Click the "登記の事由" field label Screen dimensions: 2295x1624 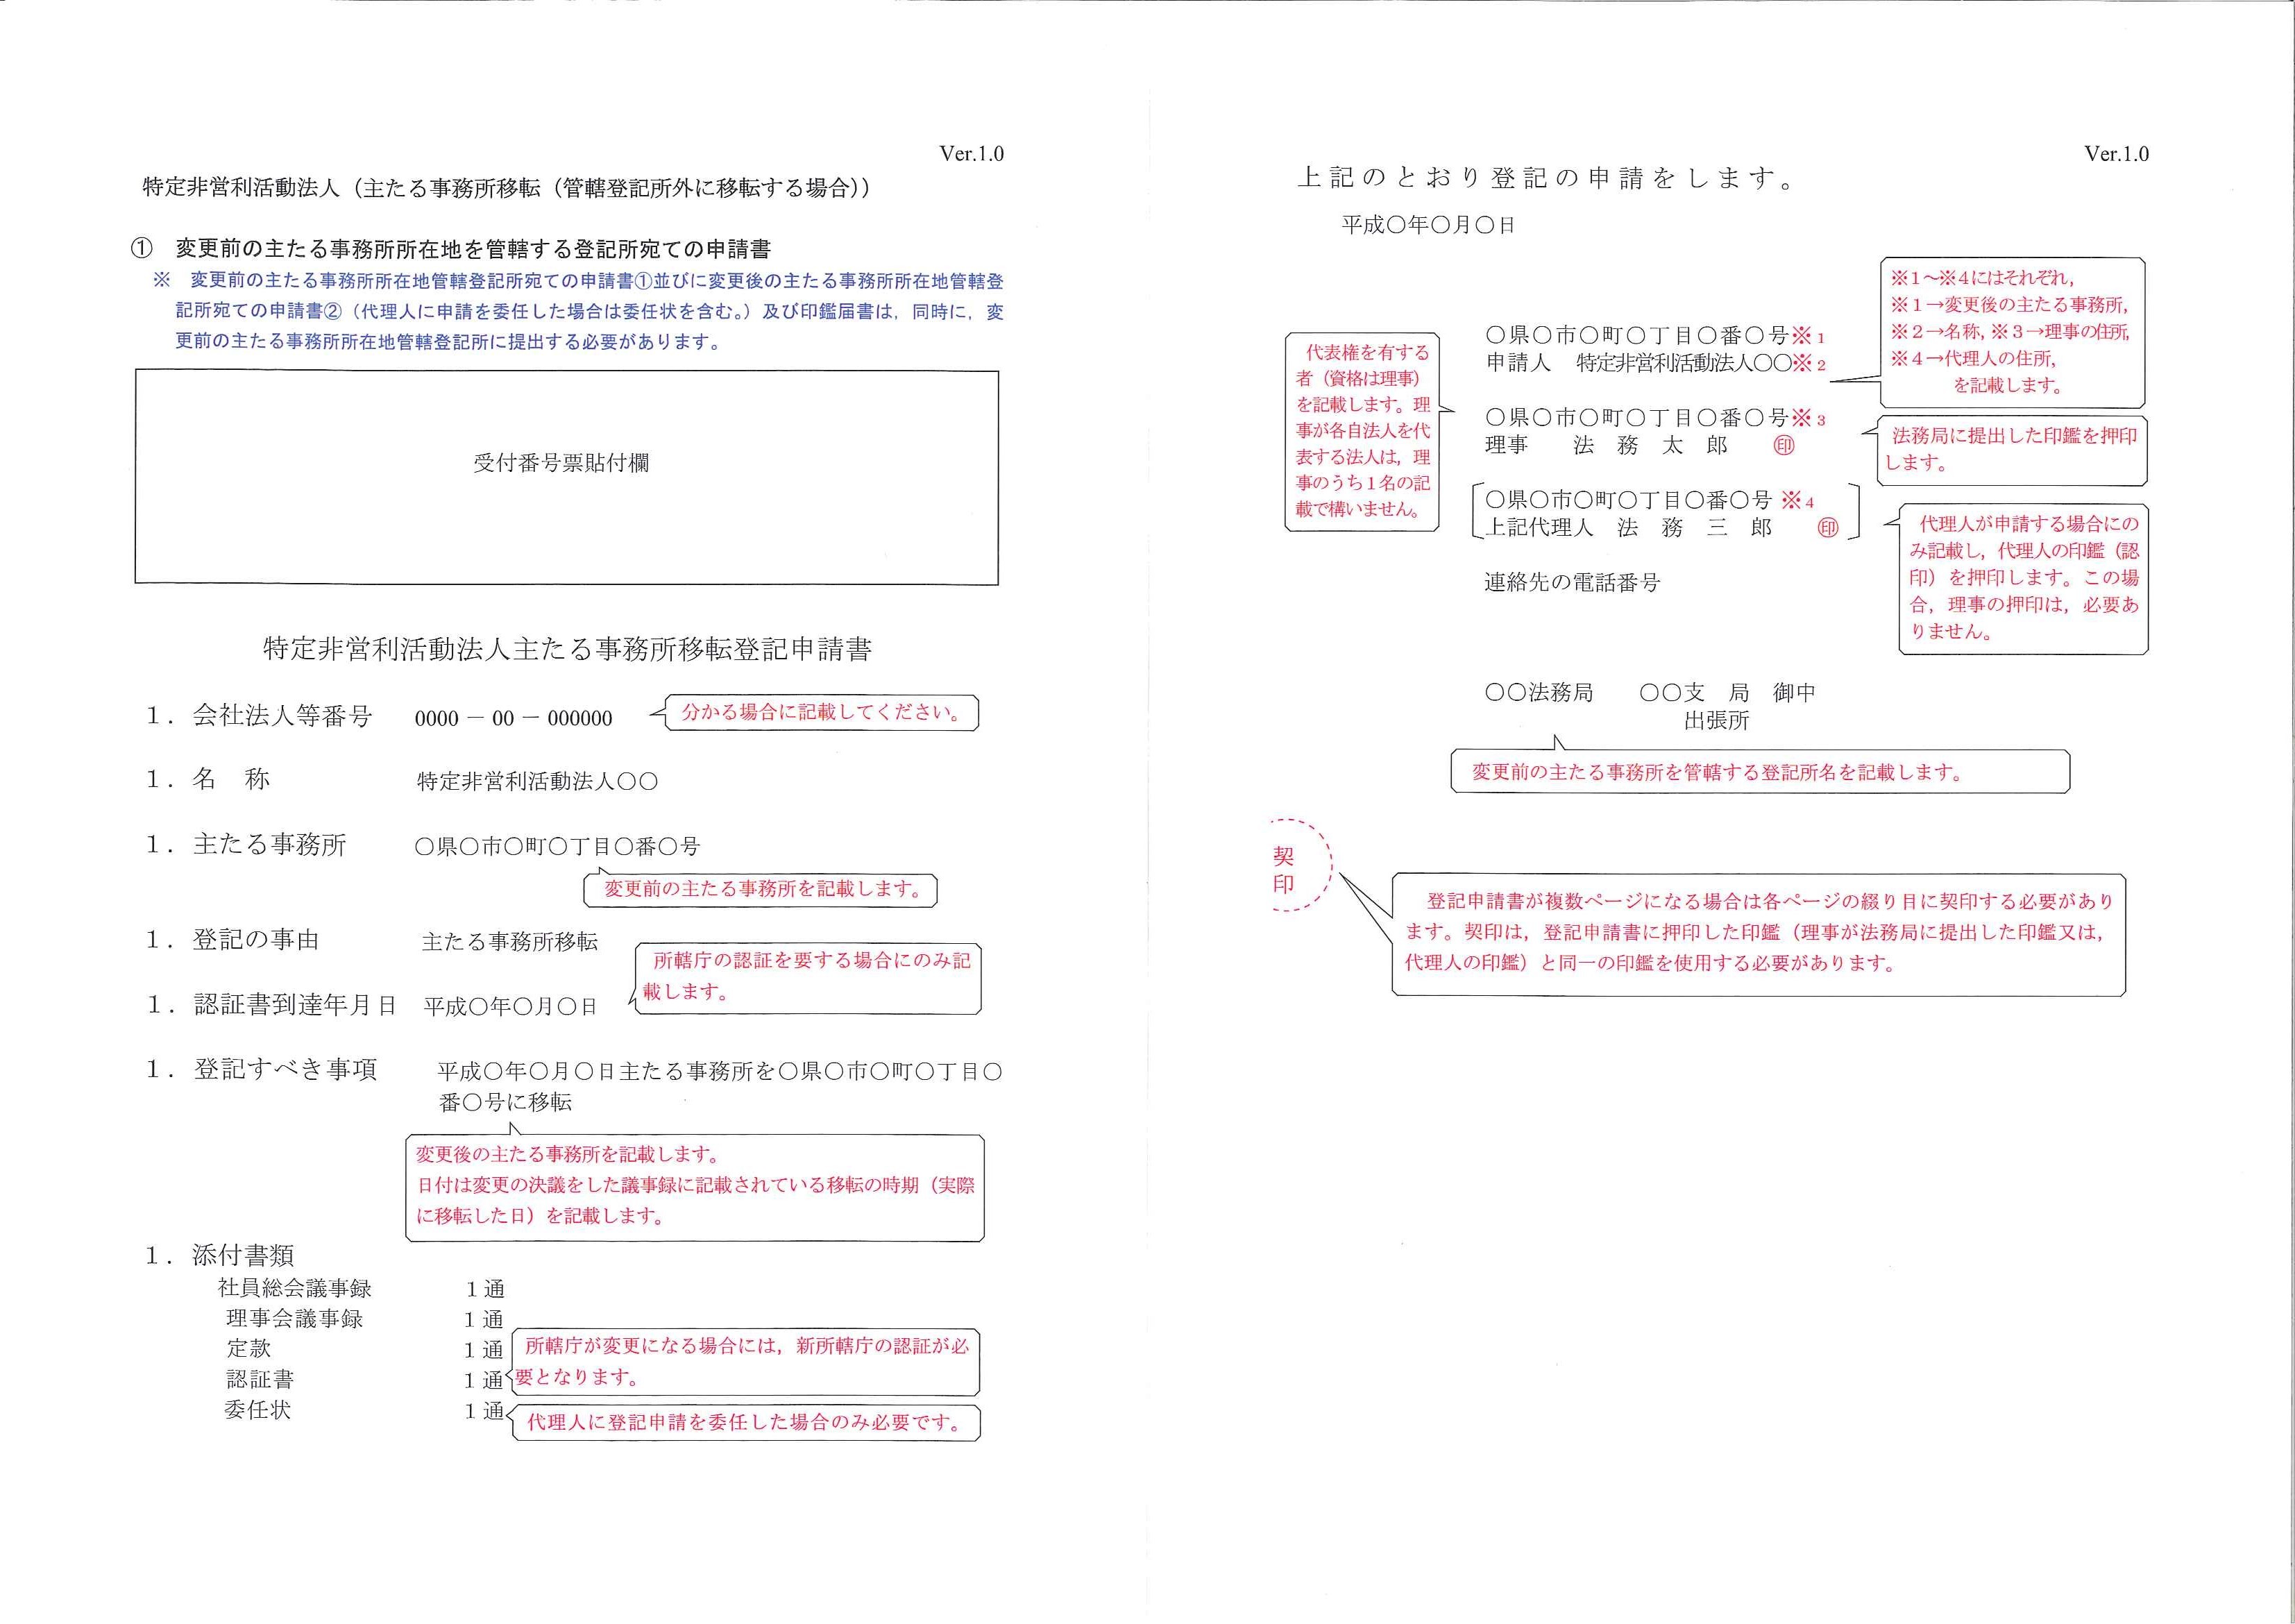[256, 940]
